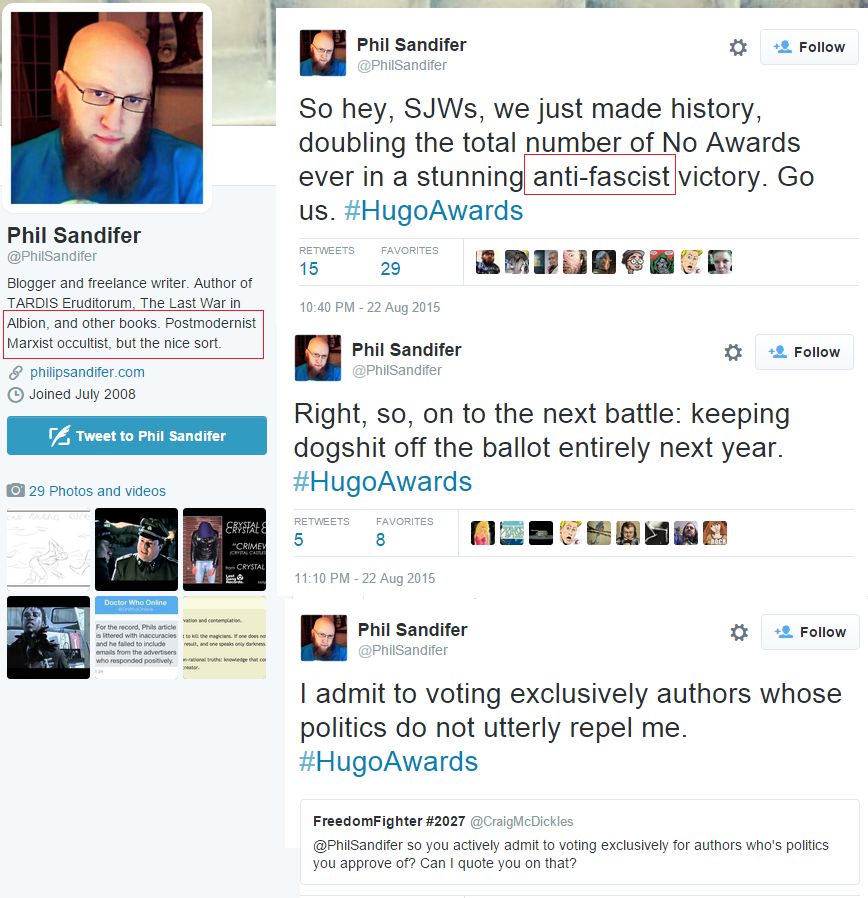Screen dimensions: 868x898
Task: Click Follow button on the third tweet
Action: [810, 632]
